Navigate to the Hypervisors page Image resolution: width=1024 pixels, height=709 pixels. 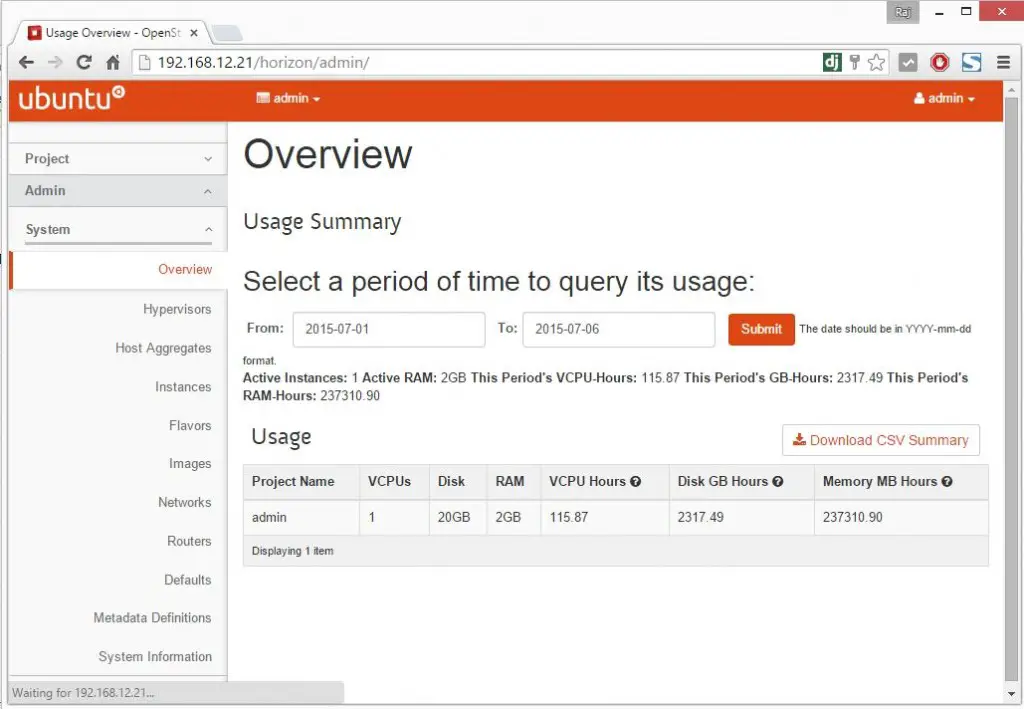[177, 309]
